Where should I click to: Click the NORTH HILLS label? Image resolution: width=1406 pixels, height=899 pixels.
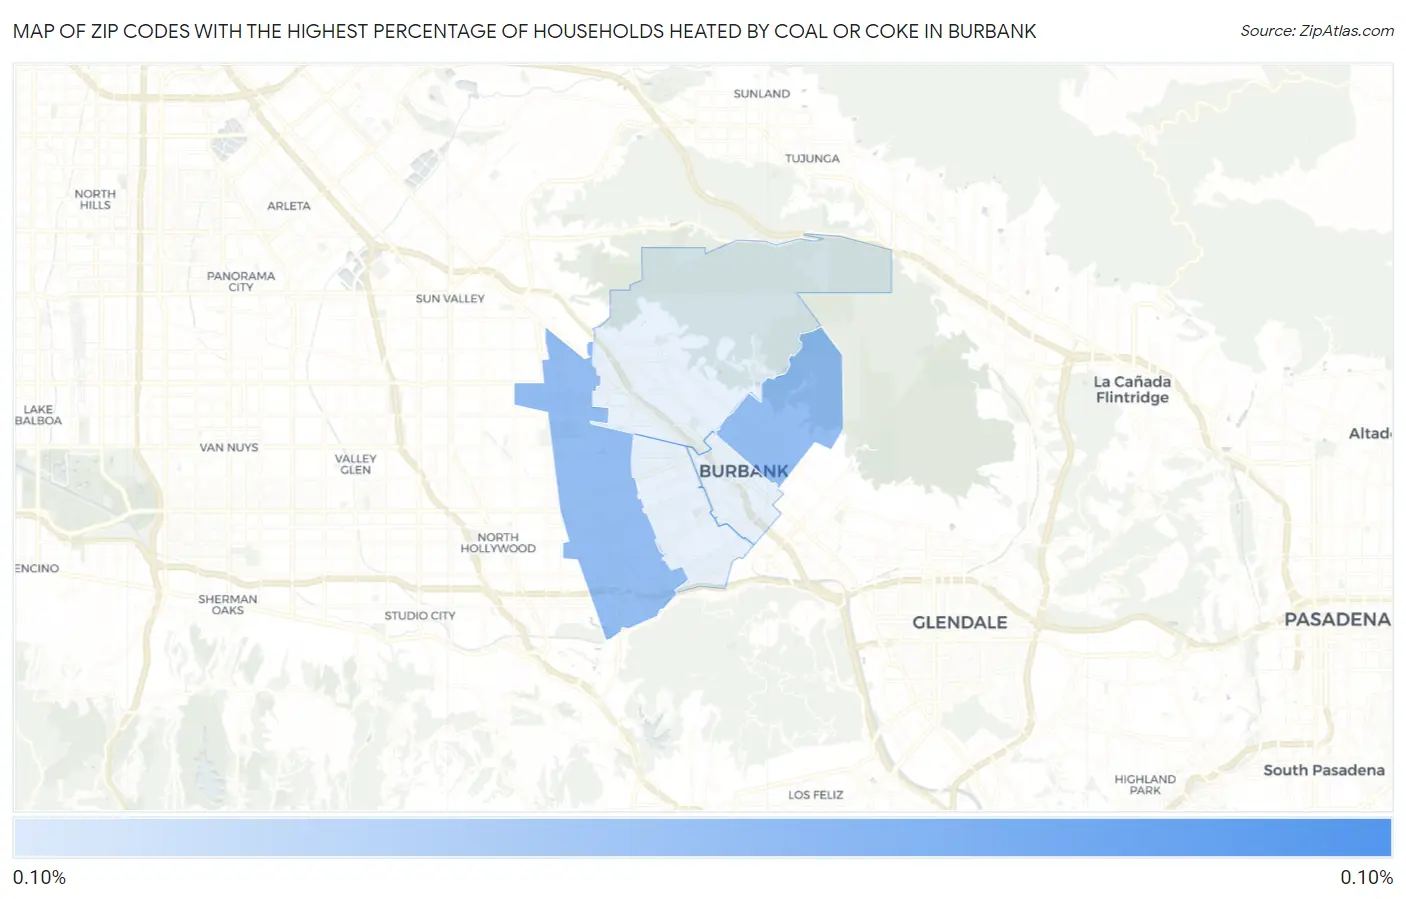[x=95, y=199]
